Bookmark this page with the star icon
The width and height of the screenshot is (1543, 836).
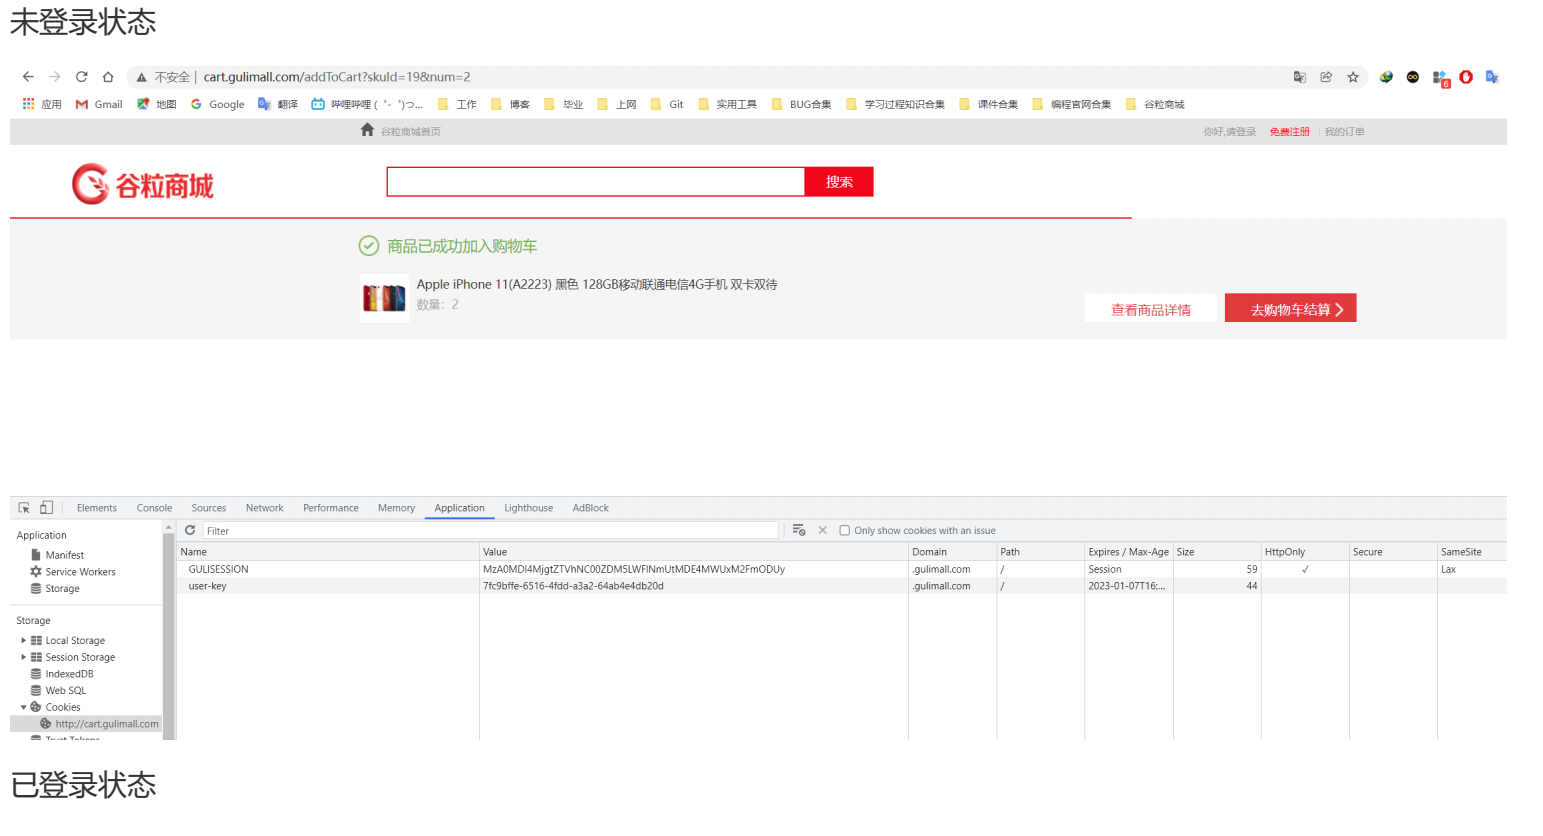1353,77
